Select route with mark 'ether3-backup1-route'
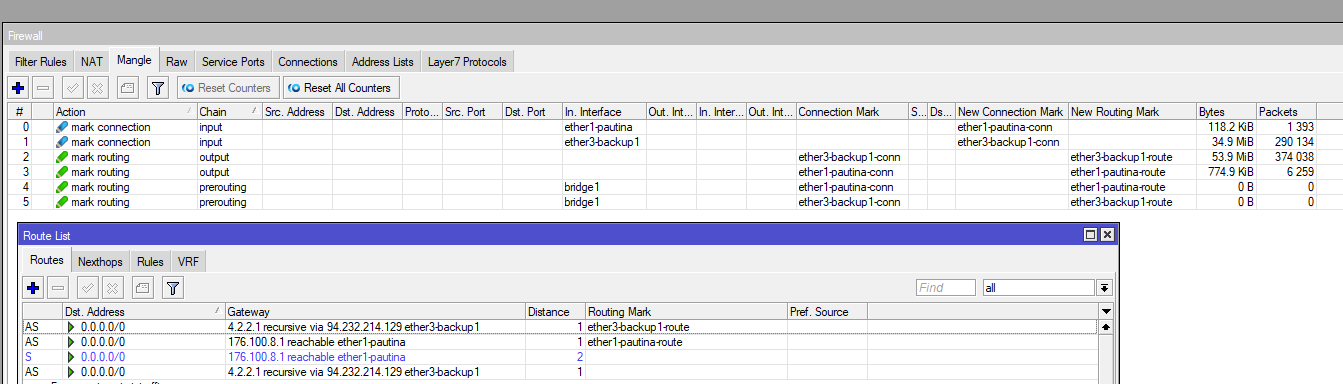 [x=560, y=327]
